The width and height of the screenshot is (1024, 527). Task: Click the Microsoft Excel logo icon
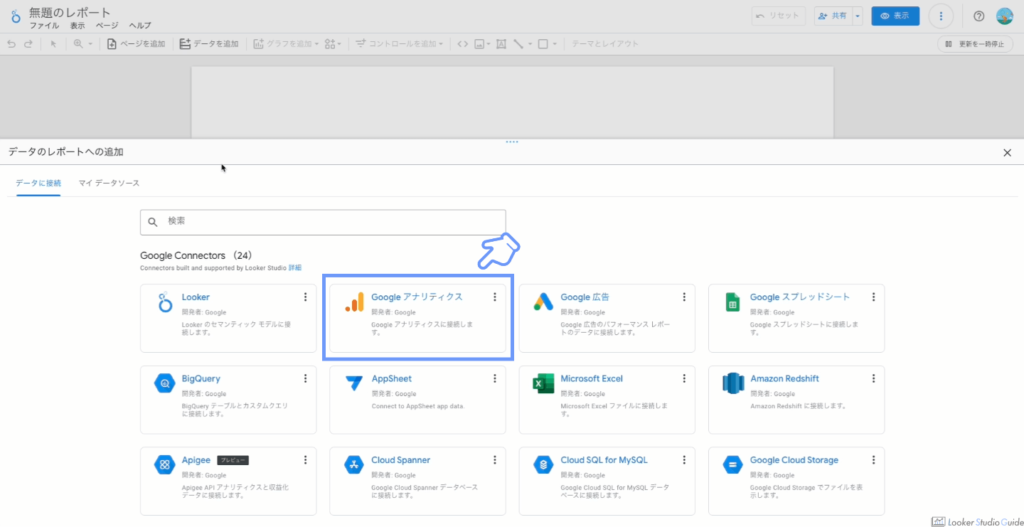[543, 383]
